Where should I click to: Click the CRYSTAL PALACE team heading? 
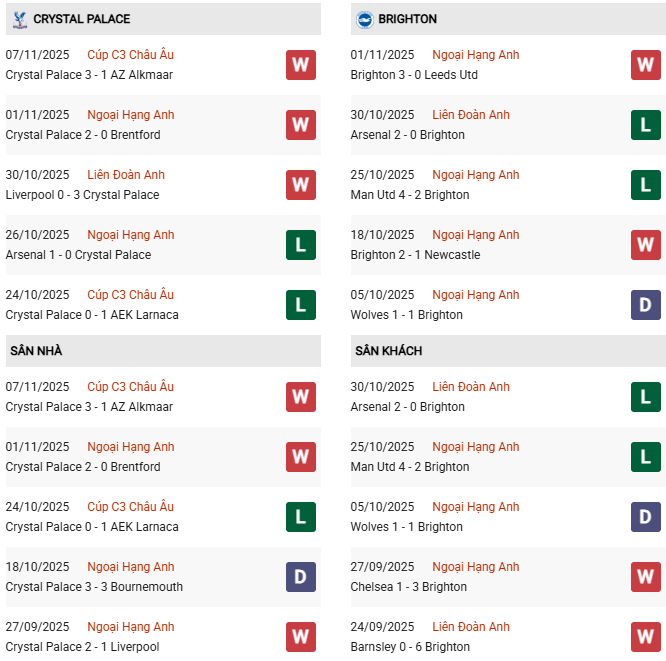pos(81,19)
